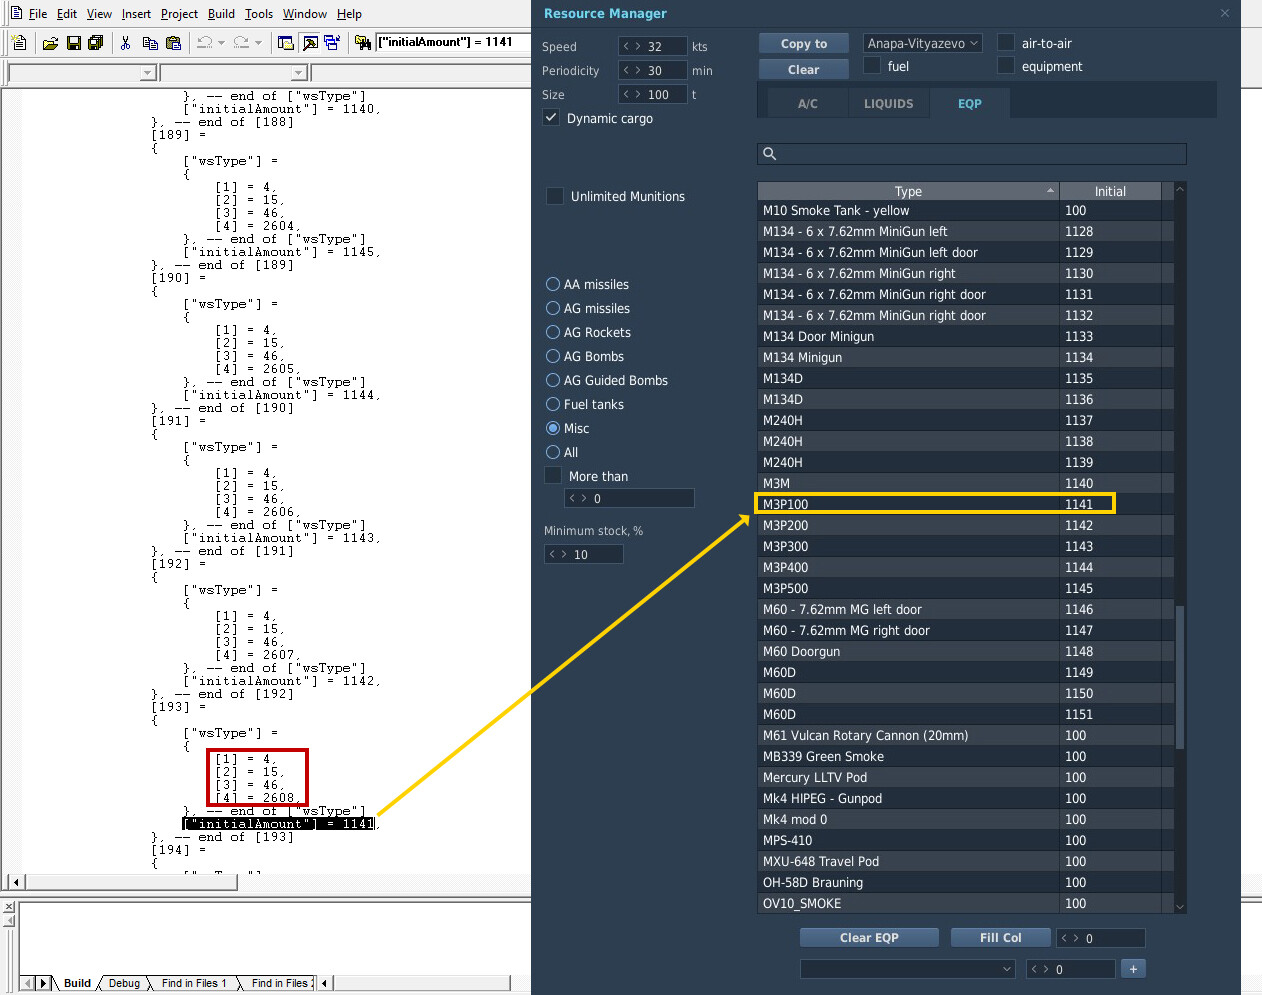Open the Anapa-Vityazevo airfield dropdown
This screenshot has height=995, width=1262.
[x=922, y=43]
